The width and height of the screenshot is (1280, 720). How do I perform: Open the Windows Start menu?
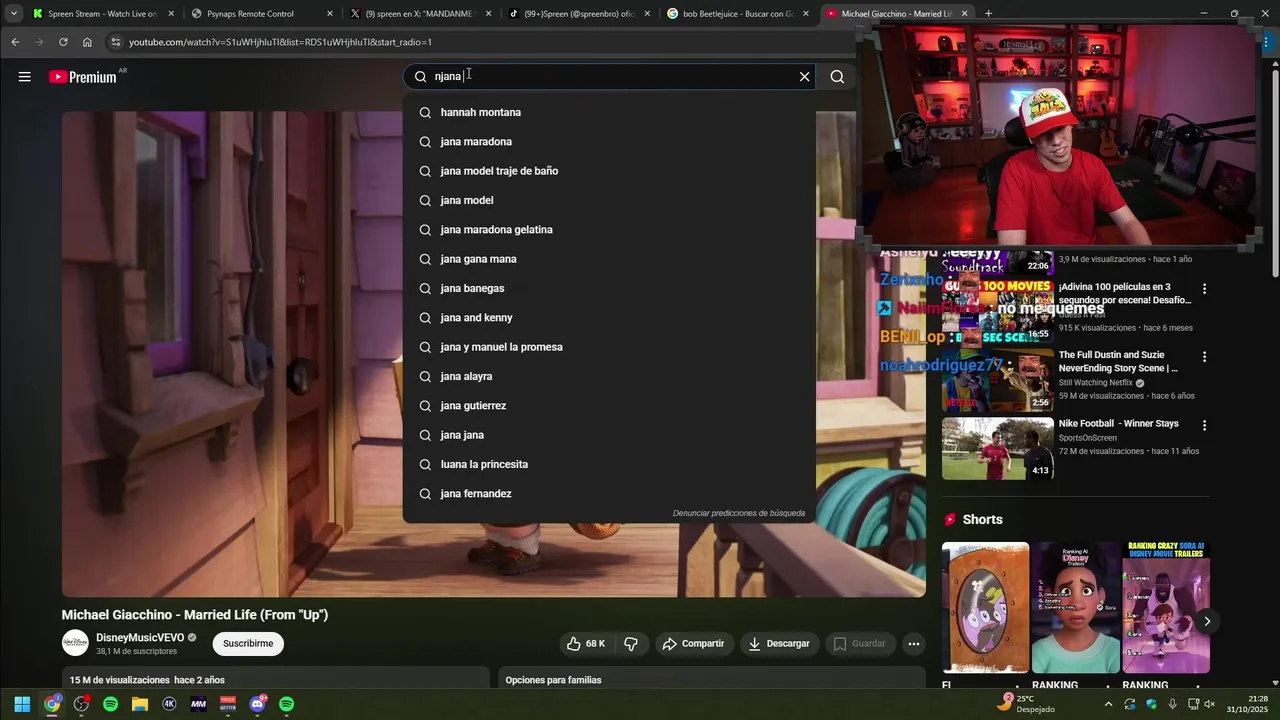click(22, 704)
